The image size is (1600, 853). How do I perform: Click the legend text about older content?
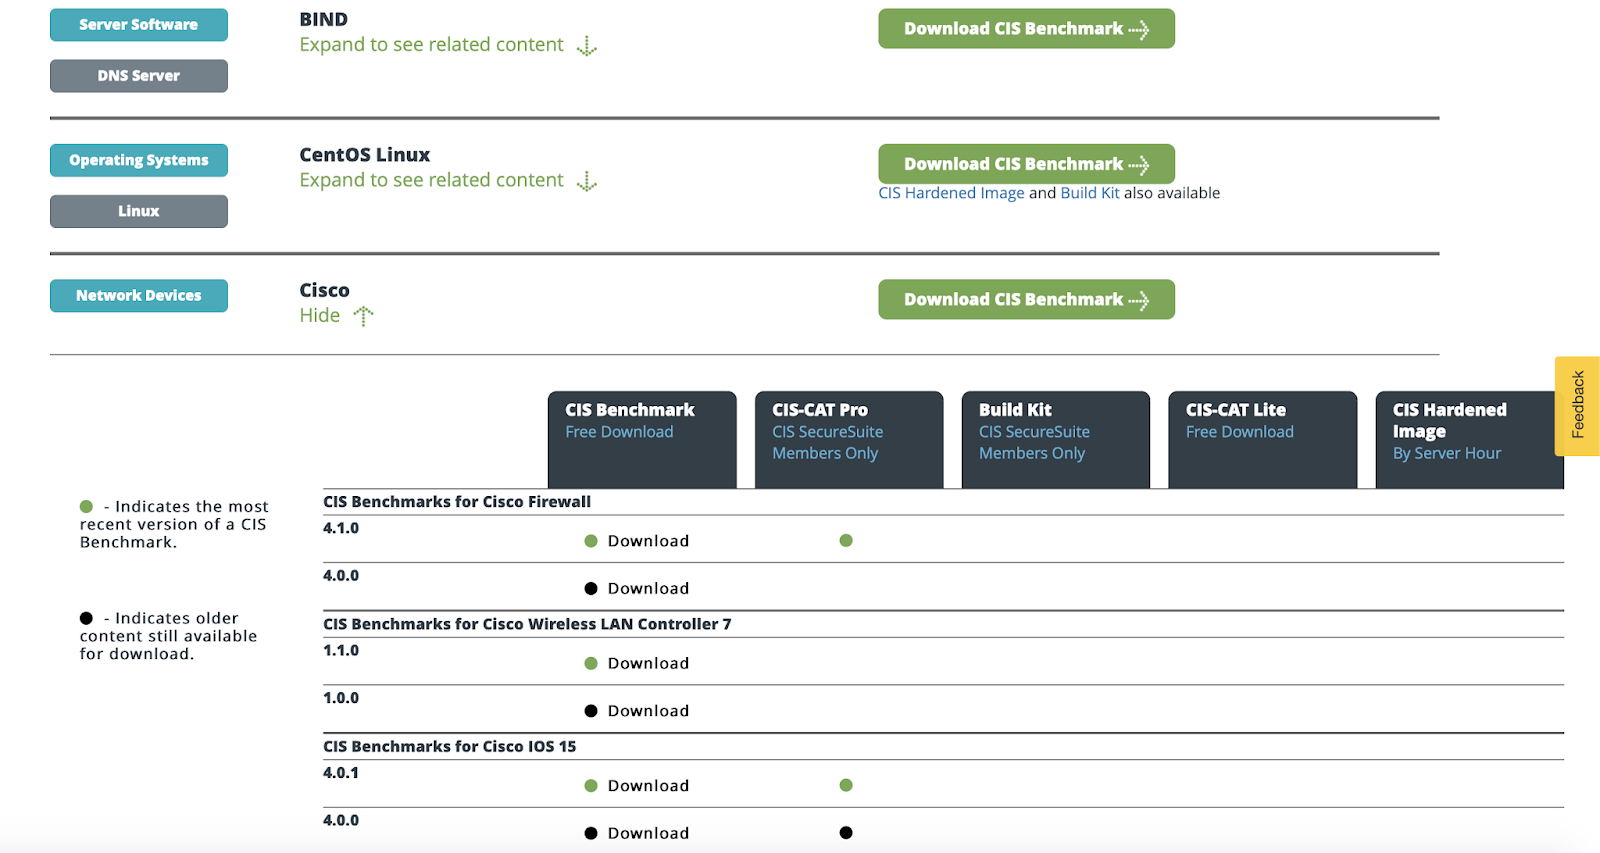point(169,637)
